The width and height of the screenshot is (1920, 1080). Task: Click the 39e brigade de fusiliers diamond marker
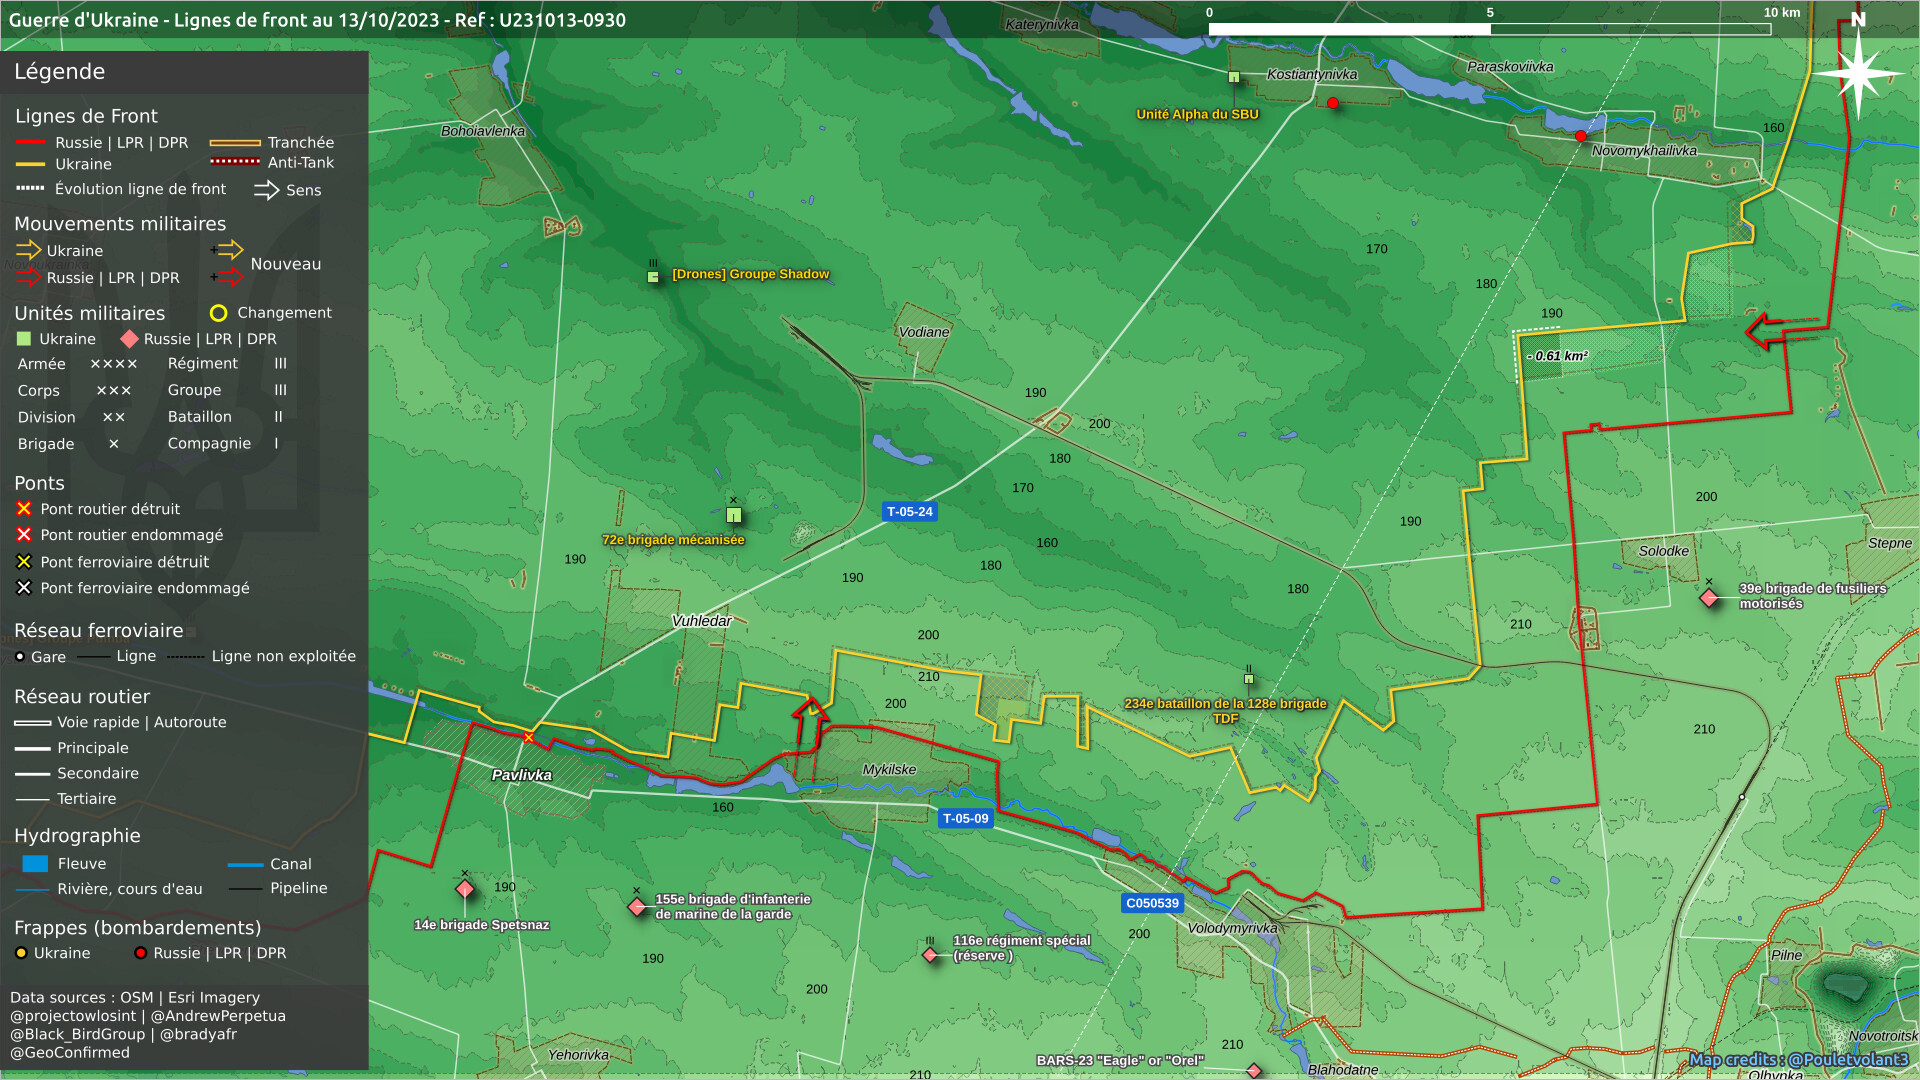click(x=1709, y=598)
